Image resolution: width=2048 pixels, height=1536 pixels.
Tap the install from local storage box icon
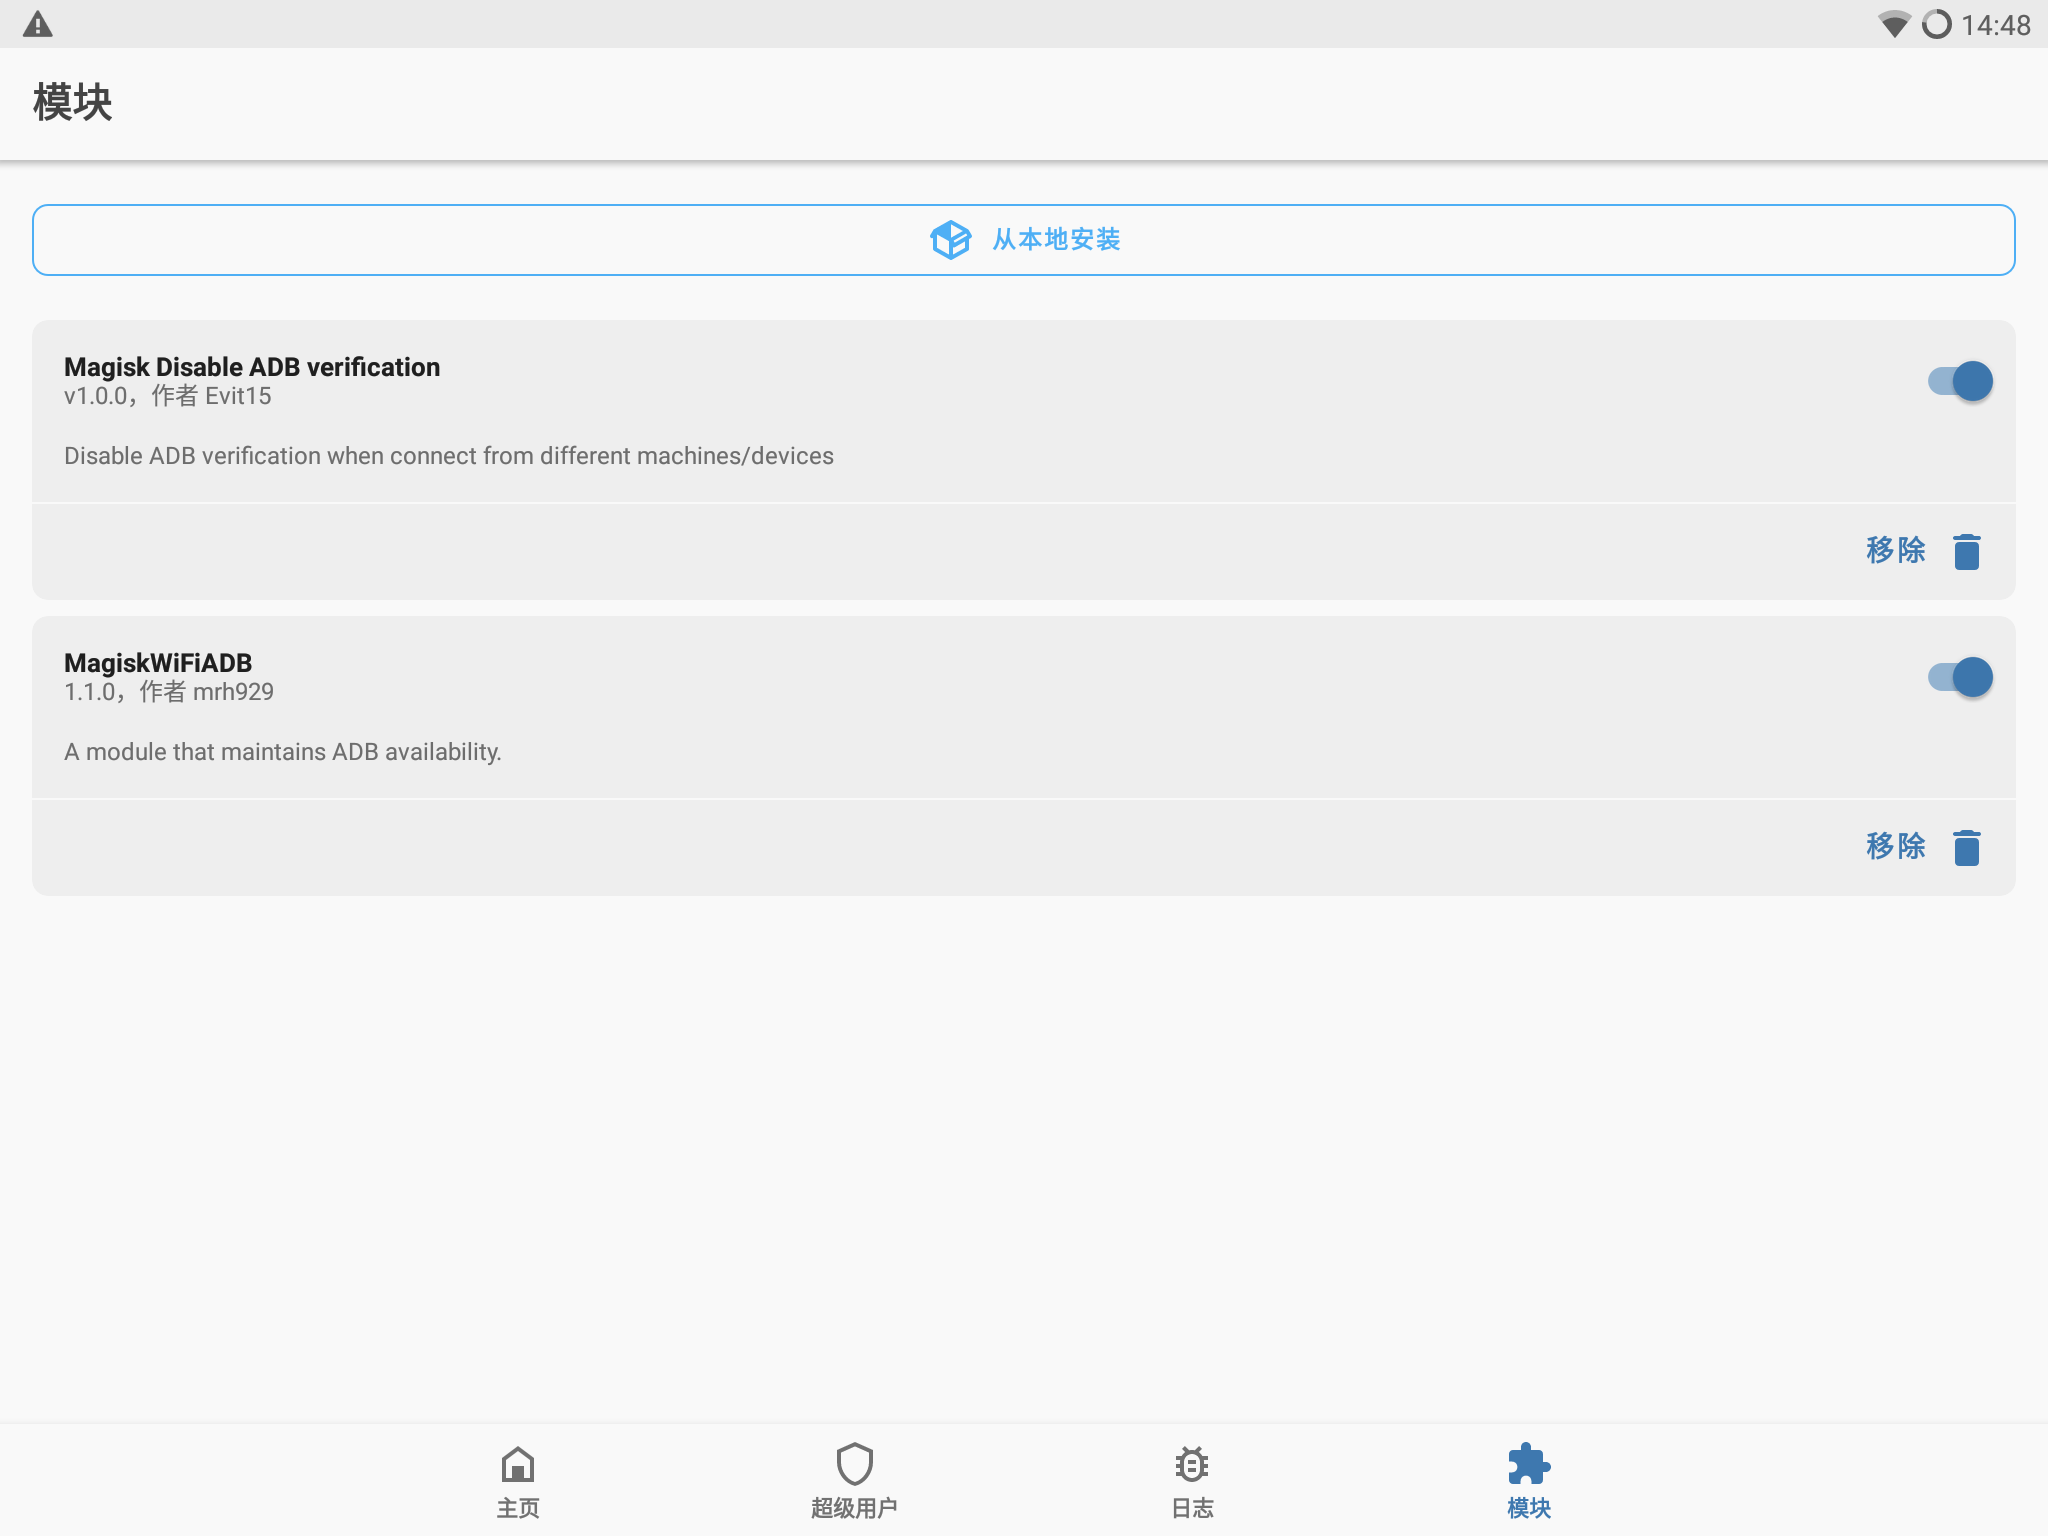(950, 240)
